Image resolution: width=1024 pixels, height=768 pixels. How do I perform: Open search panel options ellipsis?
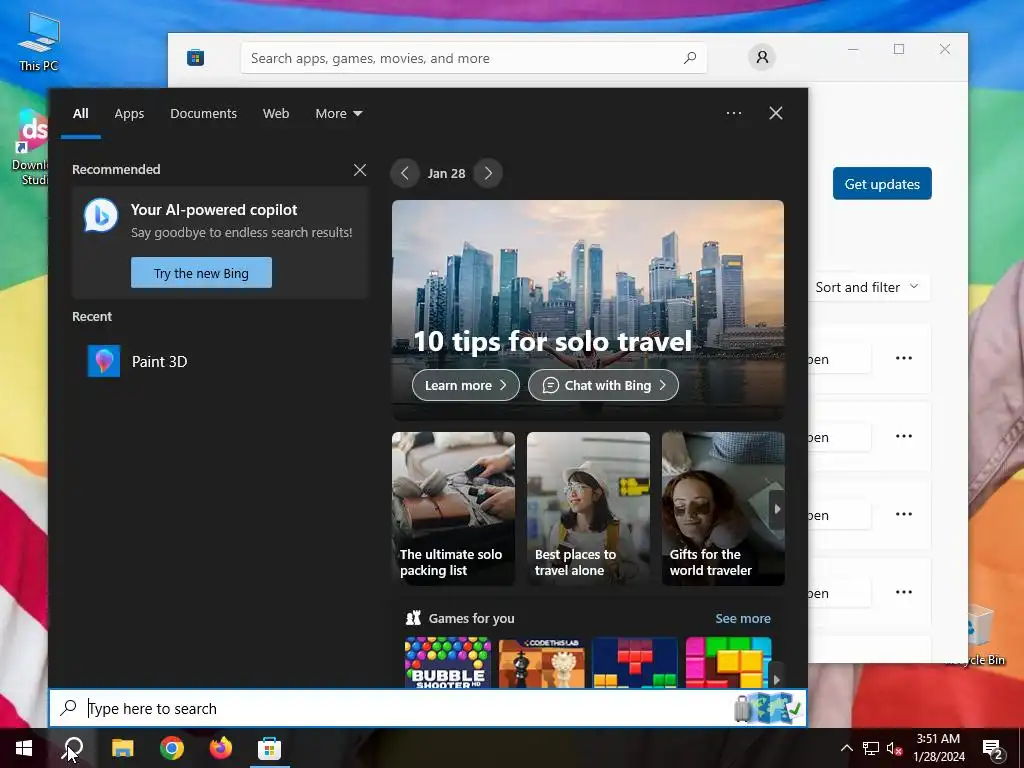tap(733, 113)
